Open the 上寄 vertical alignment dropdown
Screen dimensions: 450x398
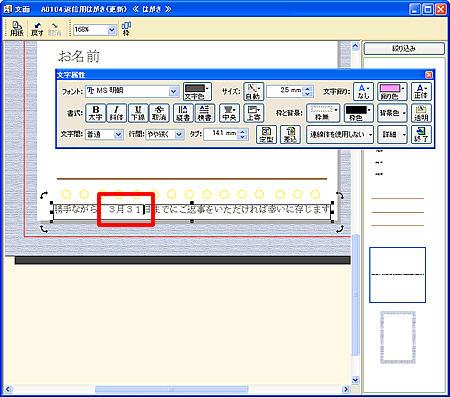(254, 113)
